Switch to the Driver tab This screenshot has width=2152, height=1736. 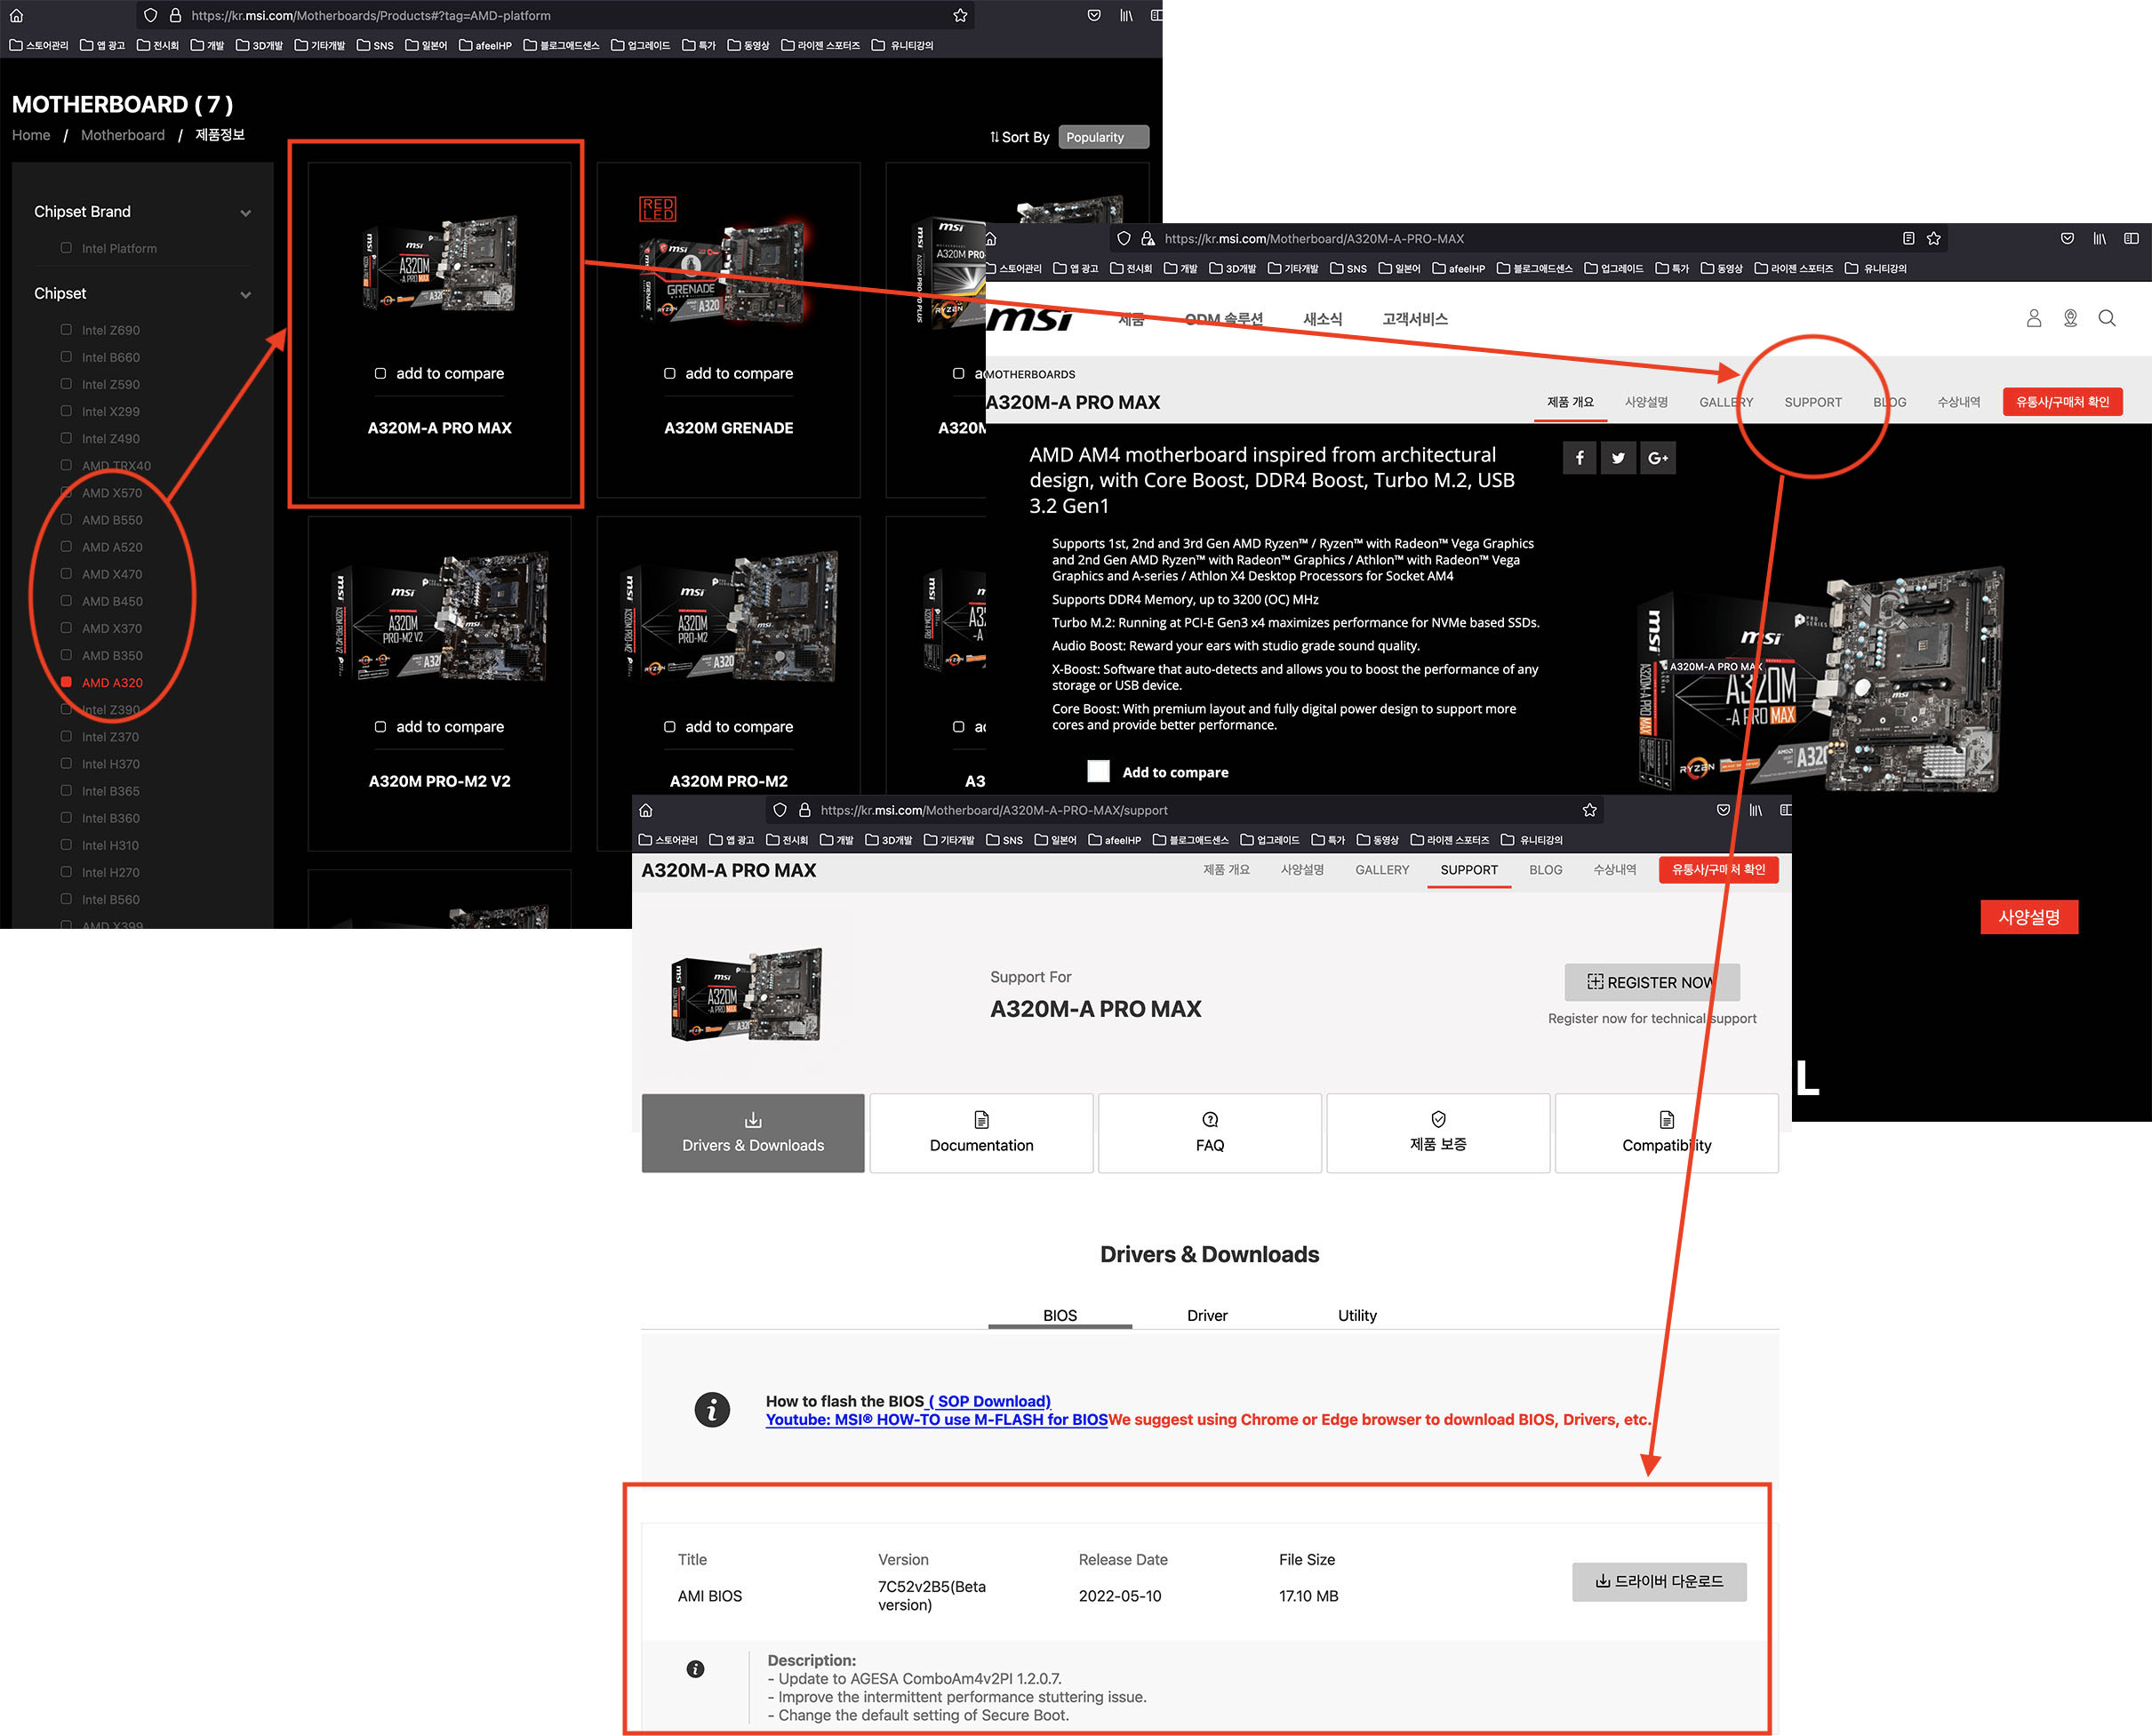click(x=1206, y=1315)
